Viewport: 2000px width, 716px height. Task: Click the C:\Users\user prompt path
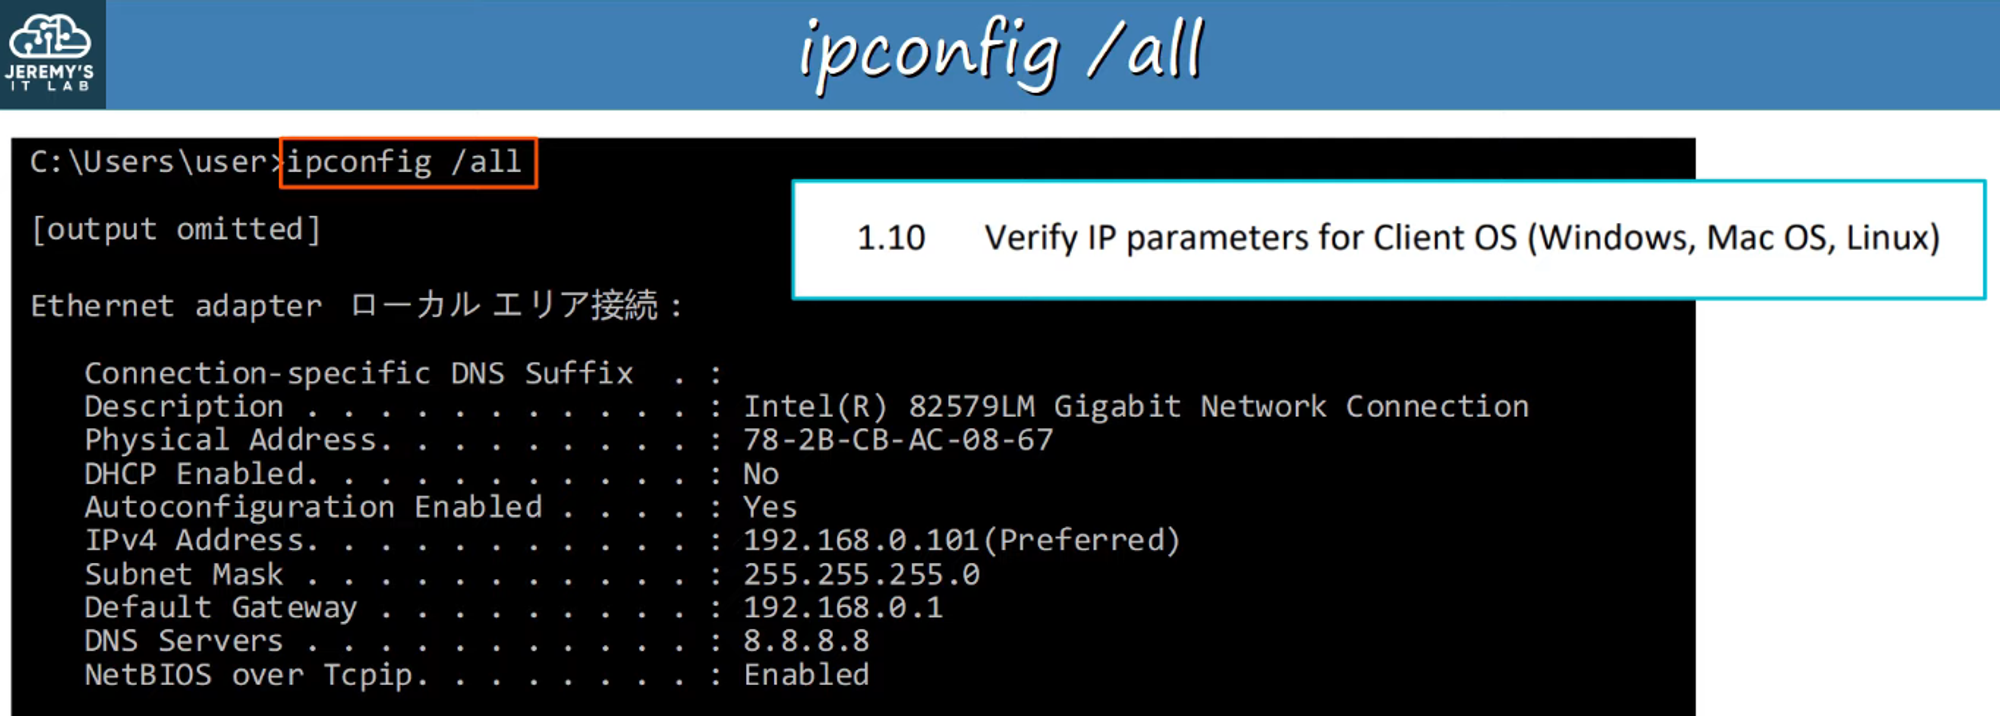point(150,162)
